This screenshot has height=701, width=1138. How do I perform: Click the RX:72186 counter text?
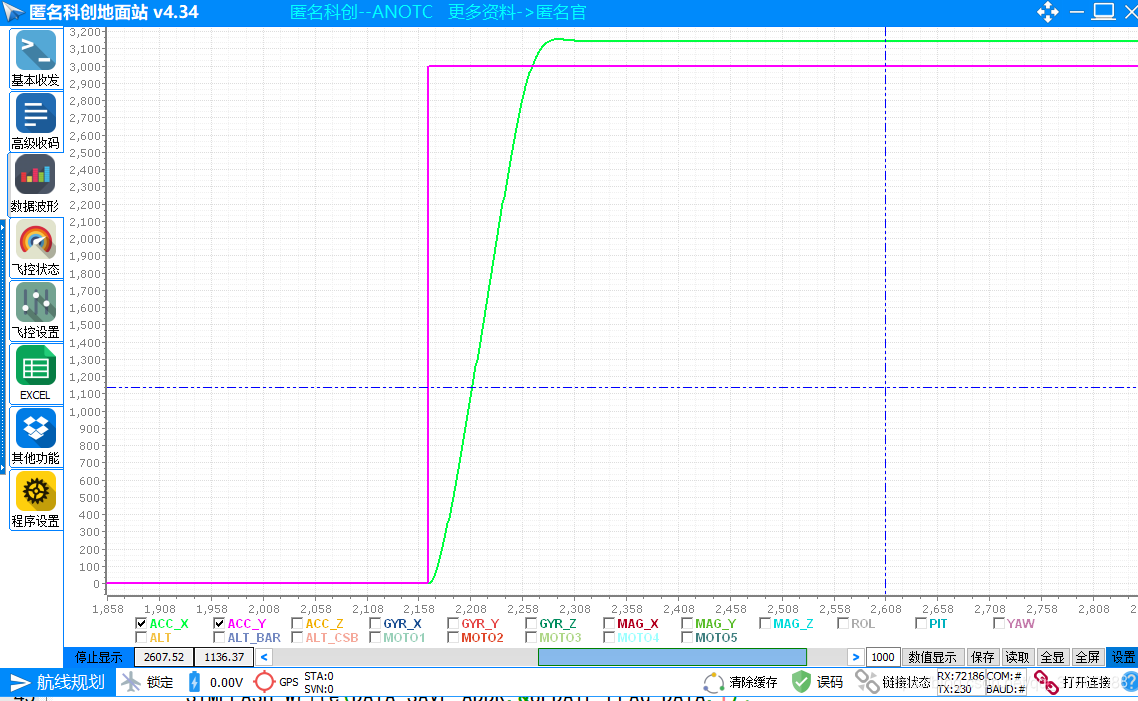[x=960, y=676]
